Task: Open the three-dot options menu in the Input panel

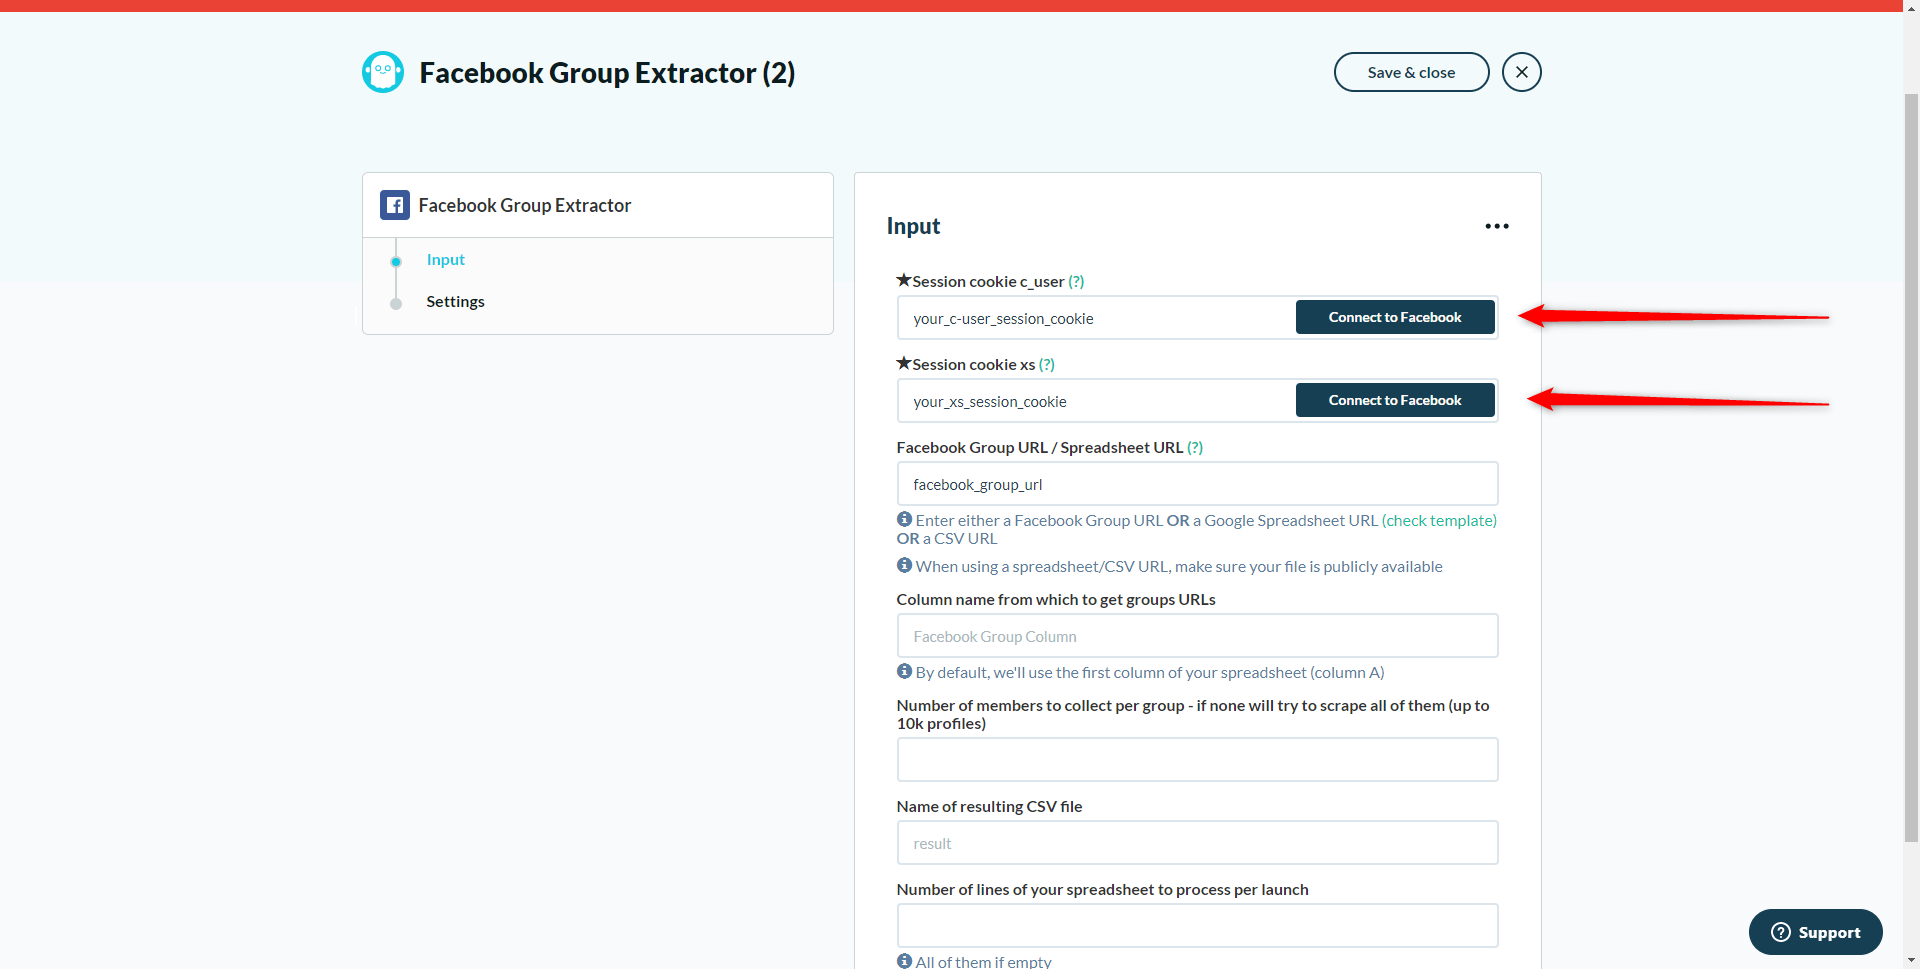Action: click(1497, 226)
